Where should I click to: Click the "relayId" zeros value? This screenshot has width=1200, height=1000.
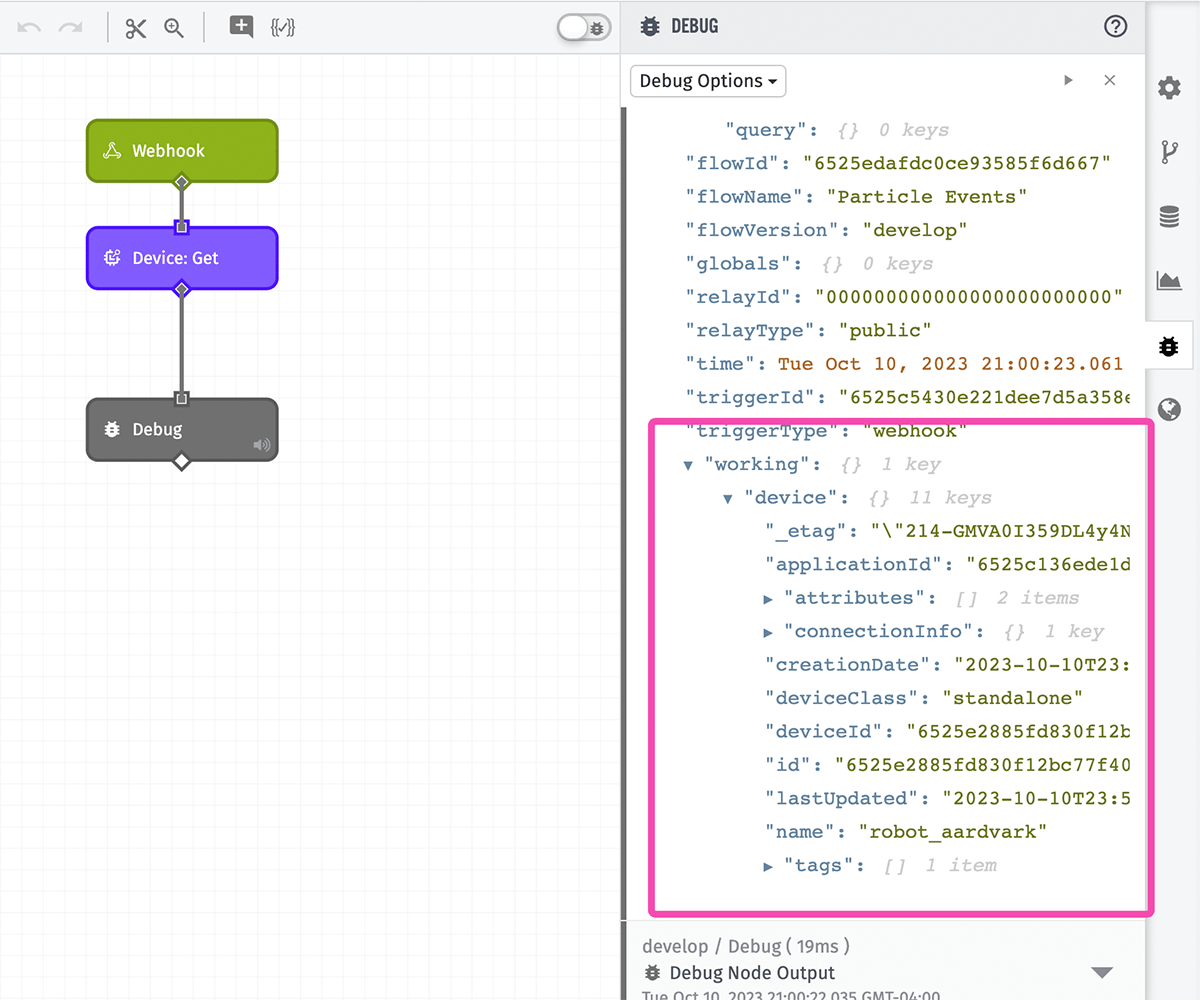(969, 297)
